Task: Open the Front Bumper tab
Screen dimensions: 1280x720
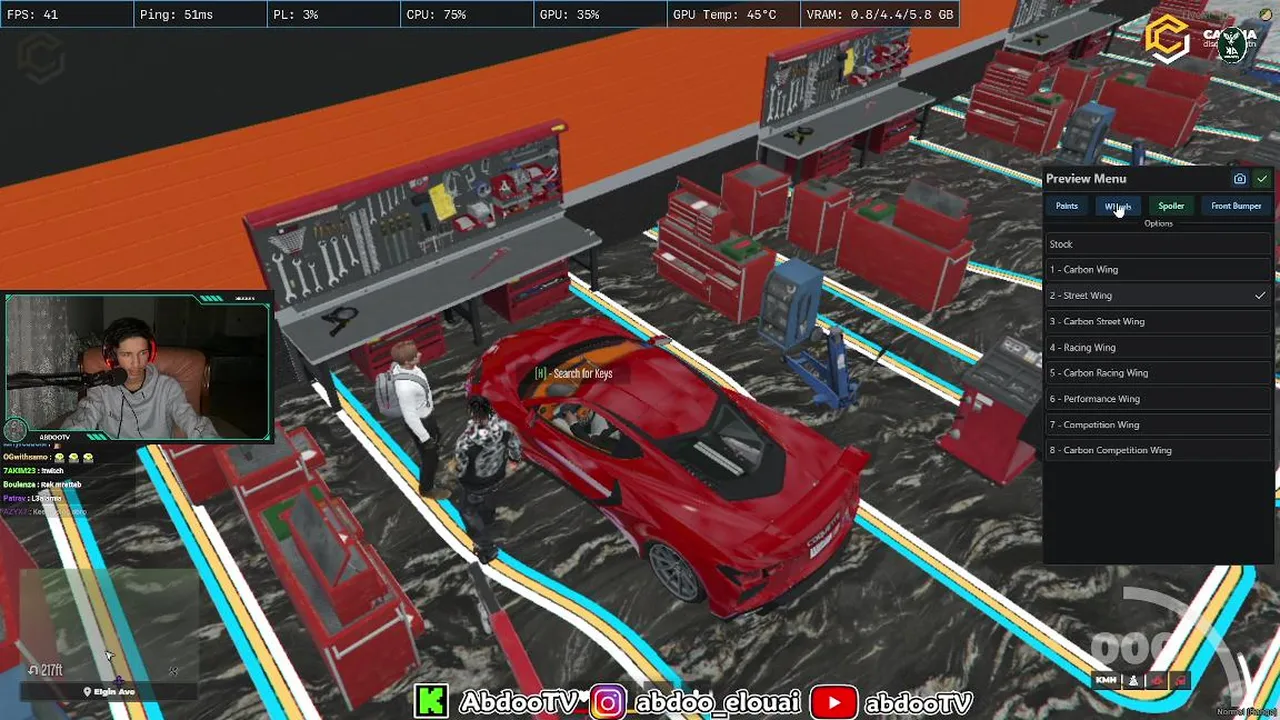Action: coord(1236,206)
